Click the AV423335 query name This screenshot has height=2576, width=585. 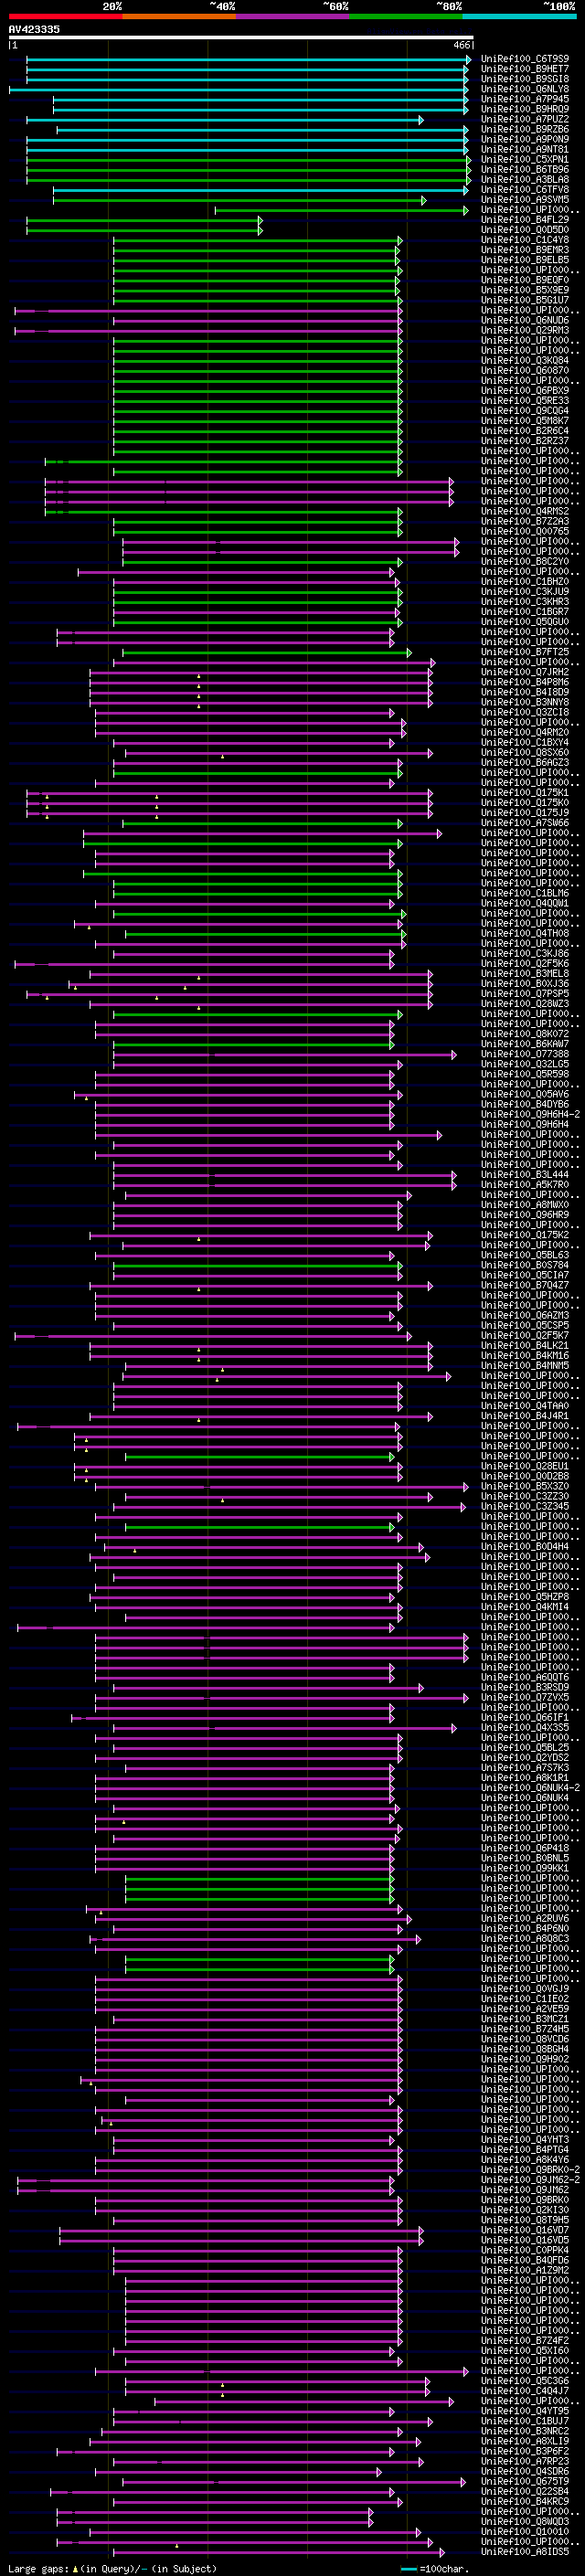click(x=34, y=30)
